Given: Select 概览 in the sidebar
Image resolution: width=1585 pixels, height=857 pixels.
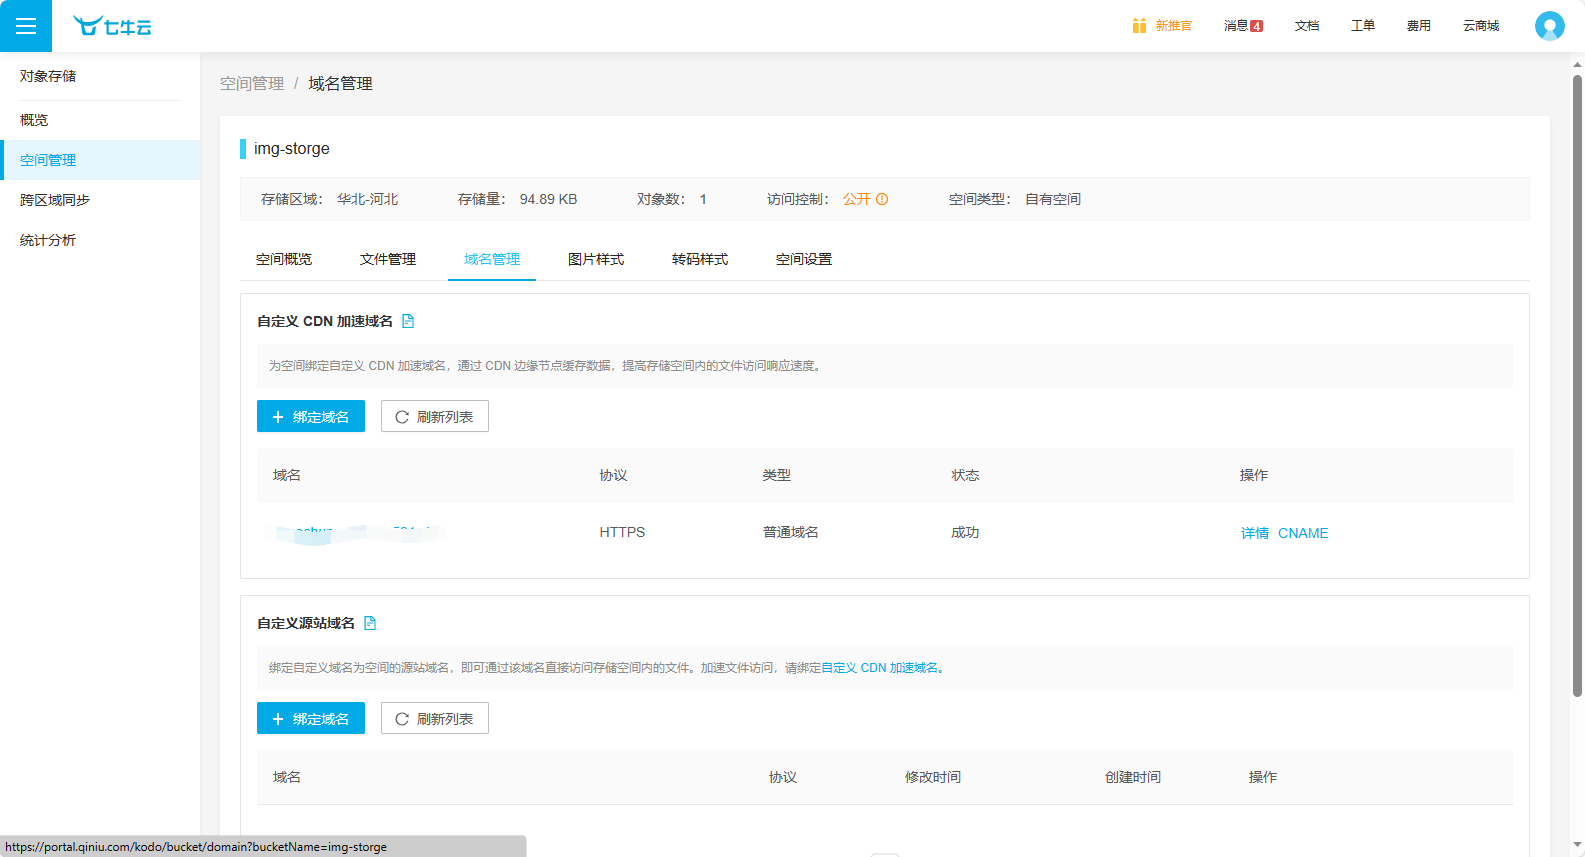Looking at the screenshot, I should [x=100, y=120].
